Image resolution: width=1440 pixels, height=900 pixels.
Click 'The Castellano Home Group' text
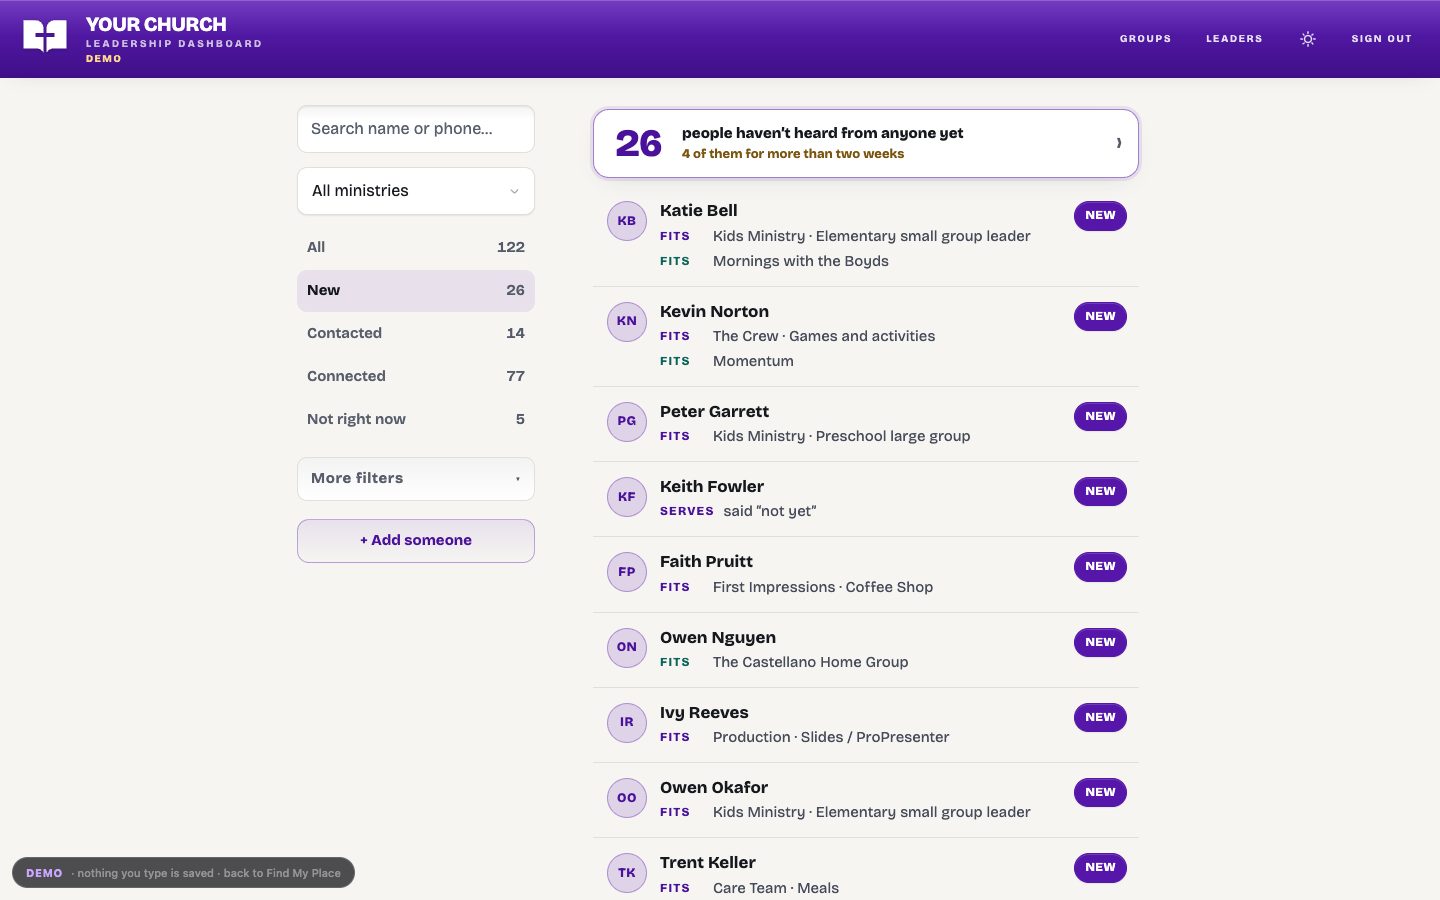point(811,662)
